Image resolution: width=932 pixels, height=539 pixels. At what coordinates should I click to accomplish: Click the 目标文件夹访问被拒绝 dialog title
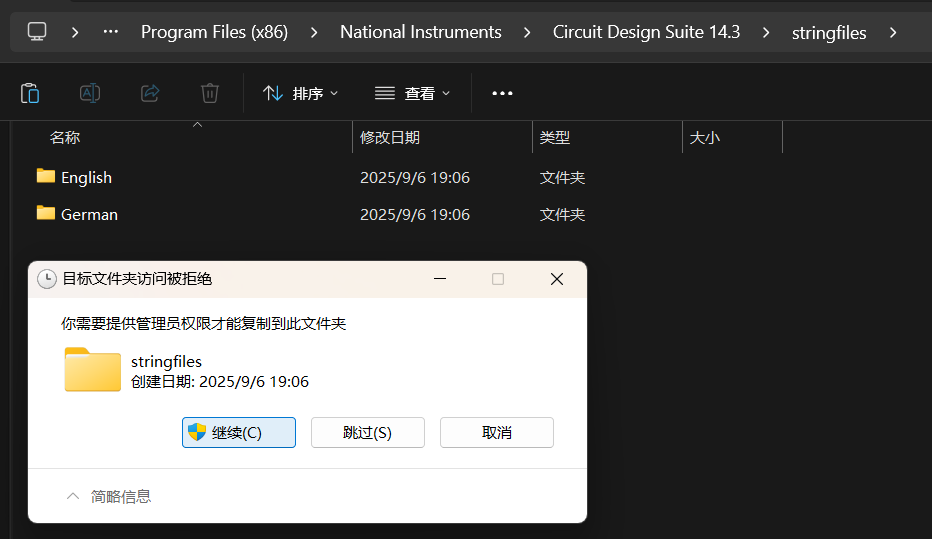(137, 279)
